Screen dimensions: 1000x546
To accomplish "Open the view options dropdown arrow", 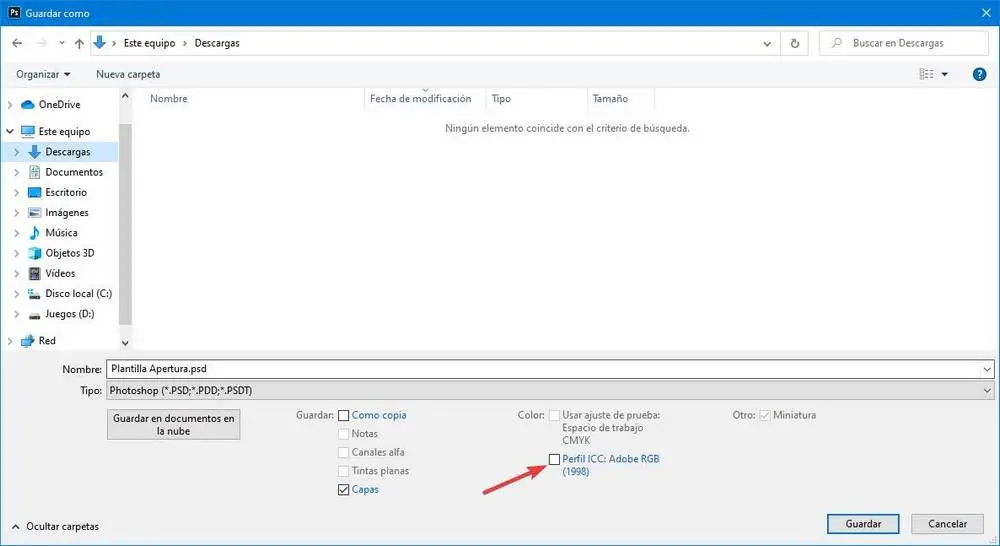I will [945, 75].
